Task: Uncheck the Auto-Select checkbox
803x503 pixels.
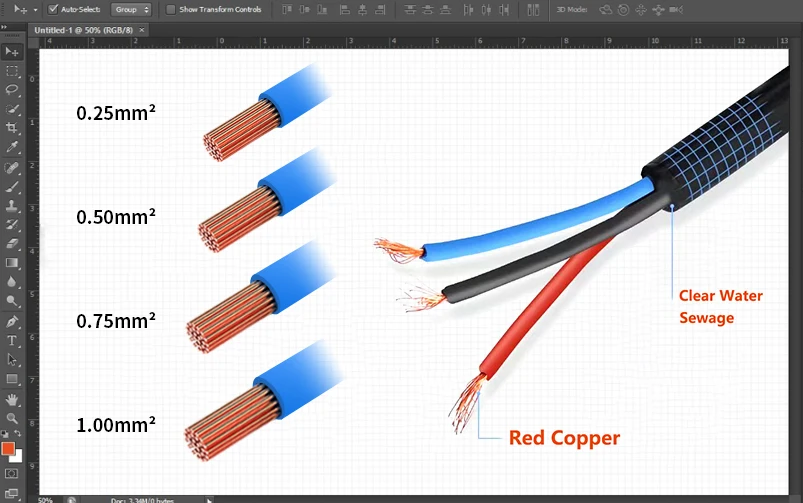Action: click(x=53, y=9)
